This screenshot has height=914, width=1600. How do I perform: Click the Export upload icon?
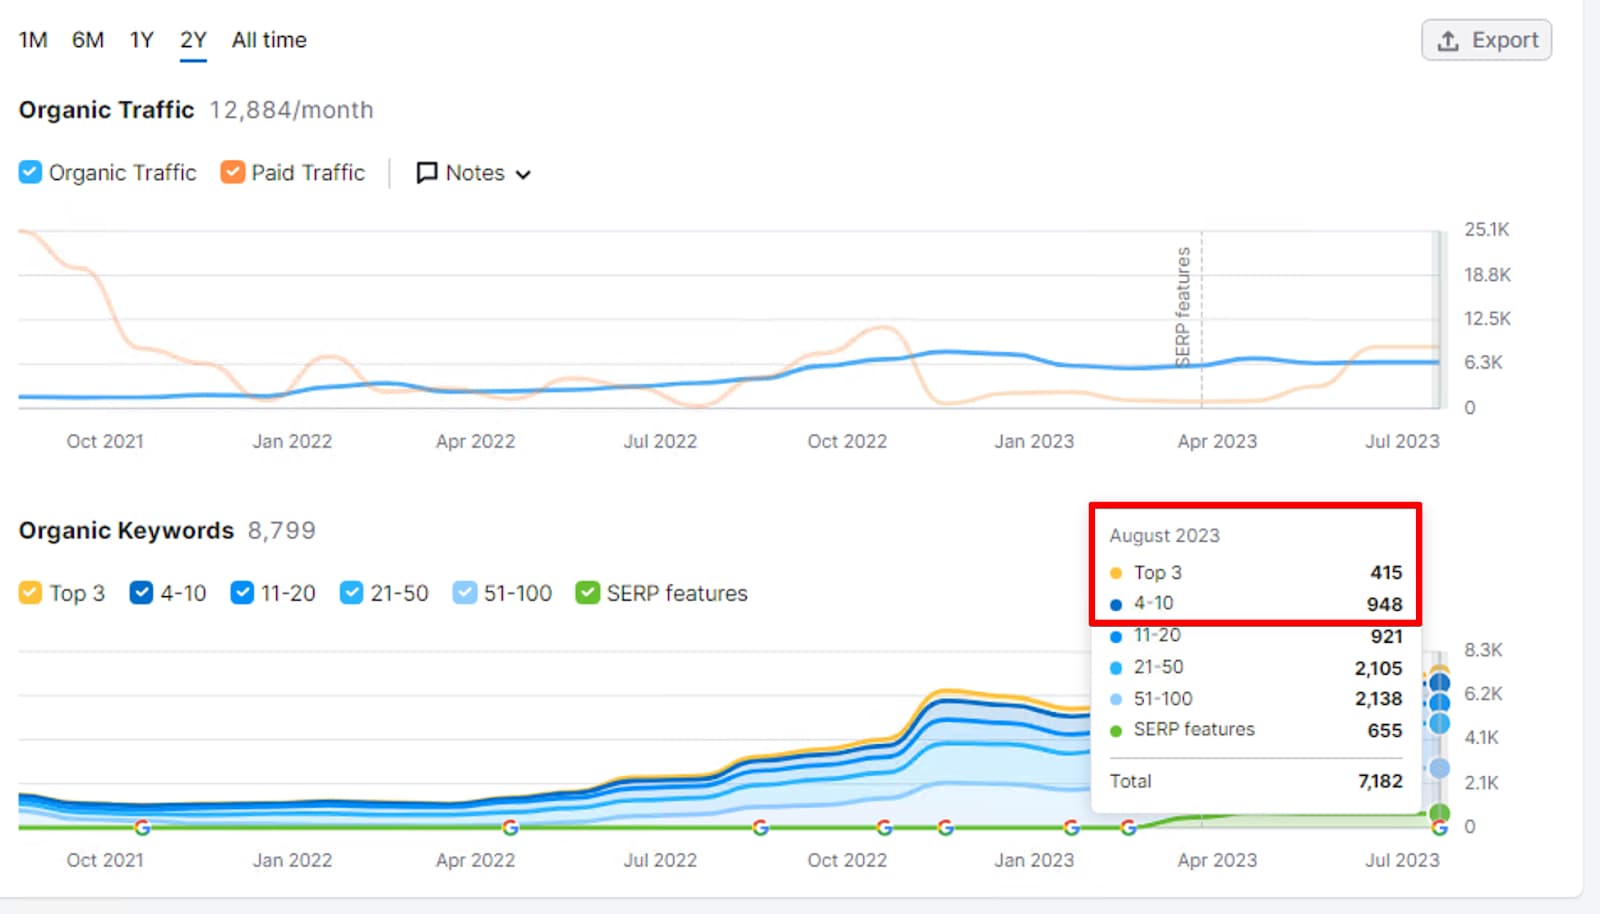click(1447, 40)
